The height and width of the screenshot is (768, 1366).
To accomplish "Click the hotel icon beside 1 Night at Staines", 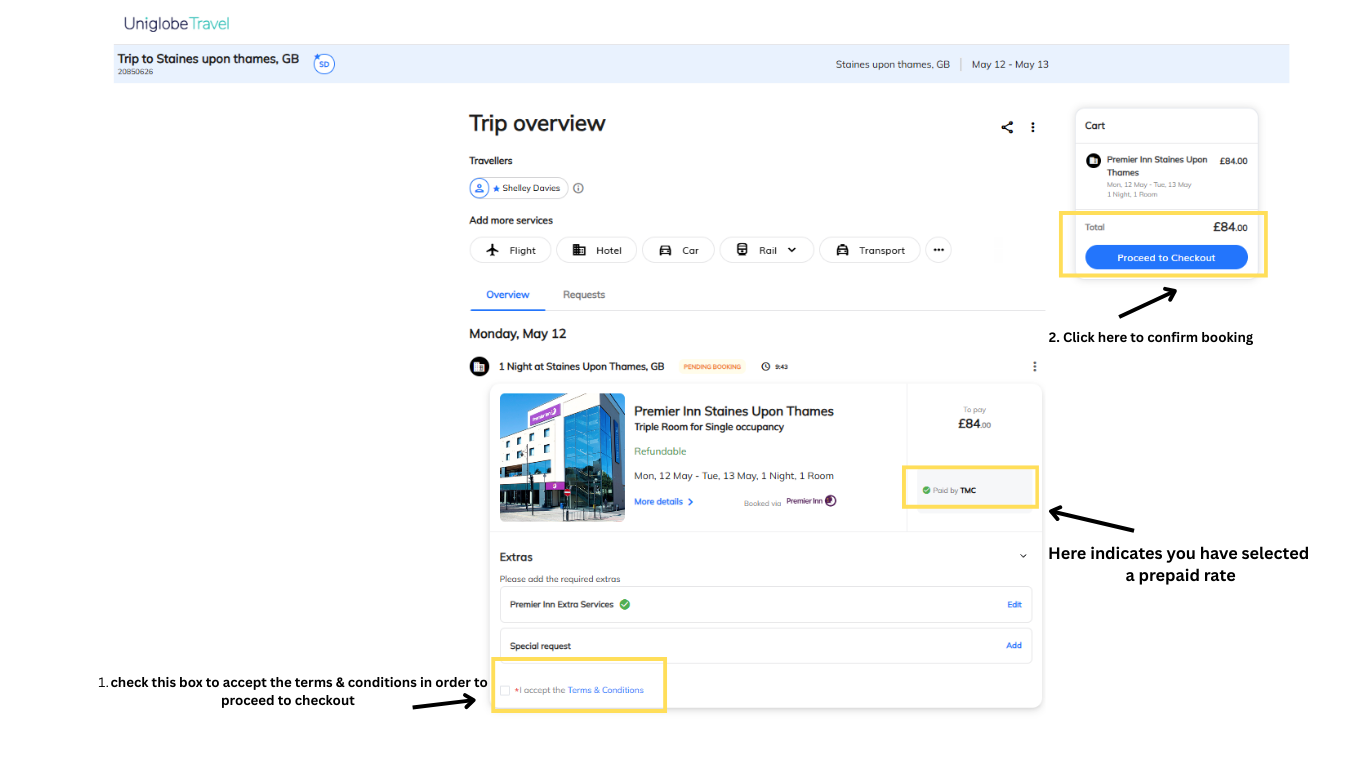I will (479, 367).
